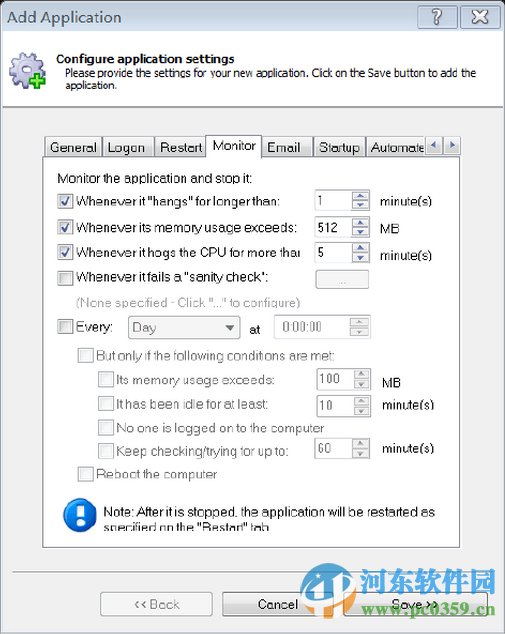The height and width of the screenshot is (634, 505).
Task: Decrease the idle 10 minutes spinner
Action: tap(362, 411)
